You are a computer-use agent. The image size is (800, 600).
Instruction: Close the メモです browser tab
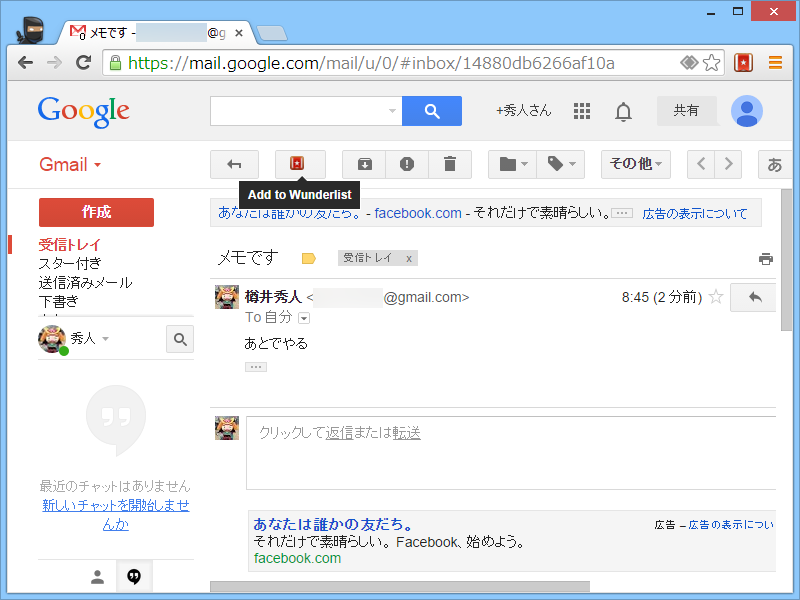(x=239, y=33)
